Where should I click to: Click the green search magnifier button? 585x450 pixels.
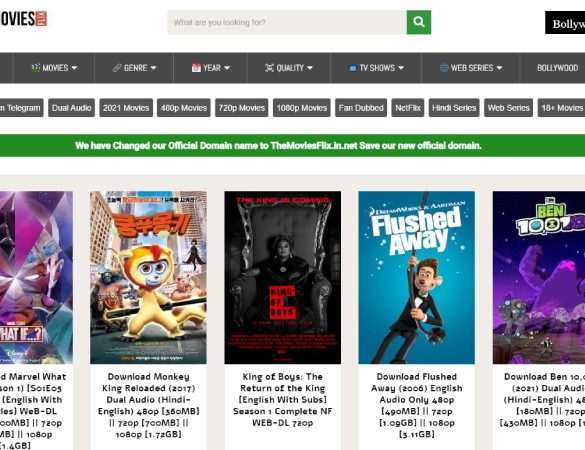pyautogui.click(x=419, y=22)
